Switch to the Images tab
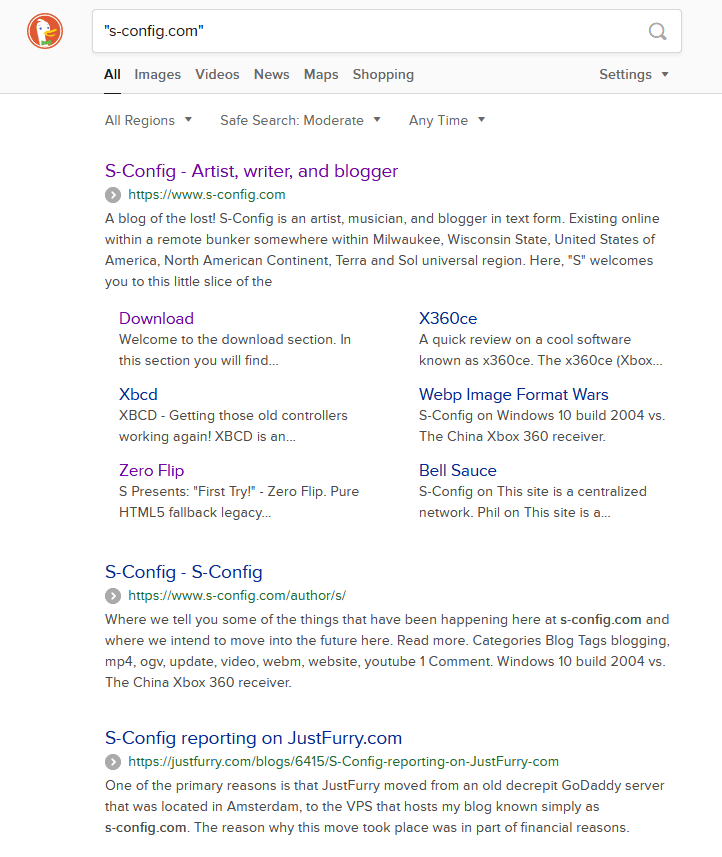The width and height of the screenshot is (722, 857). point(157,74)
